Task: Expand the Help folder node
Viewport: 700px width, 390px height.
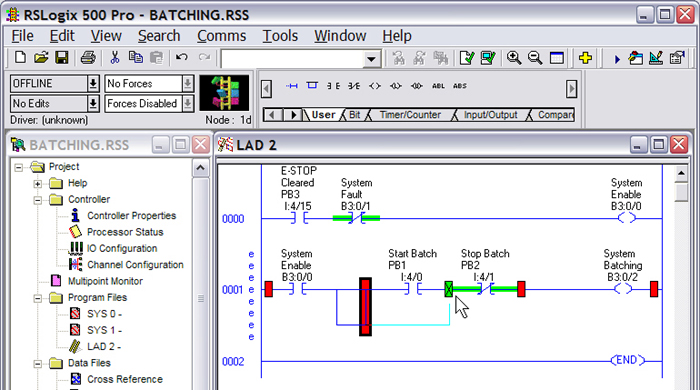Action: point(38,184)
